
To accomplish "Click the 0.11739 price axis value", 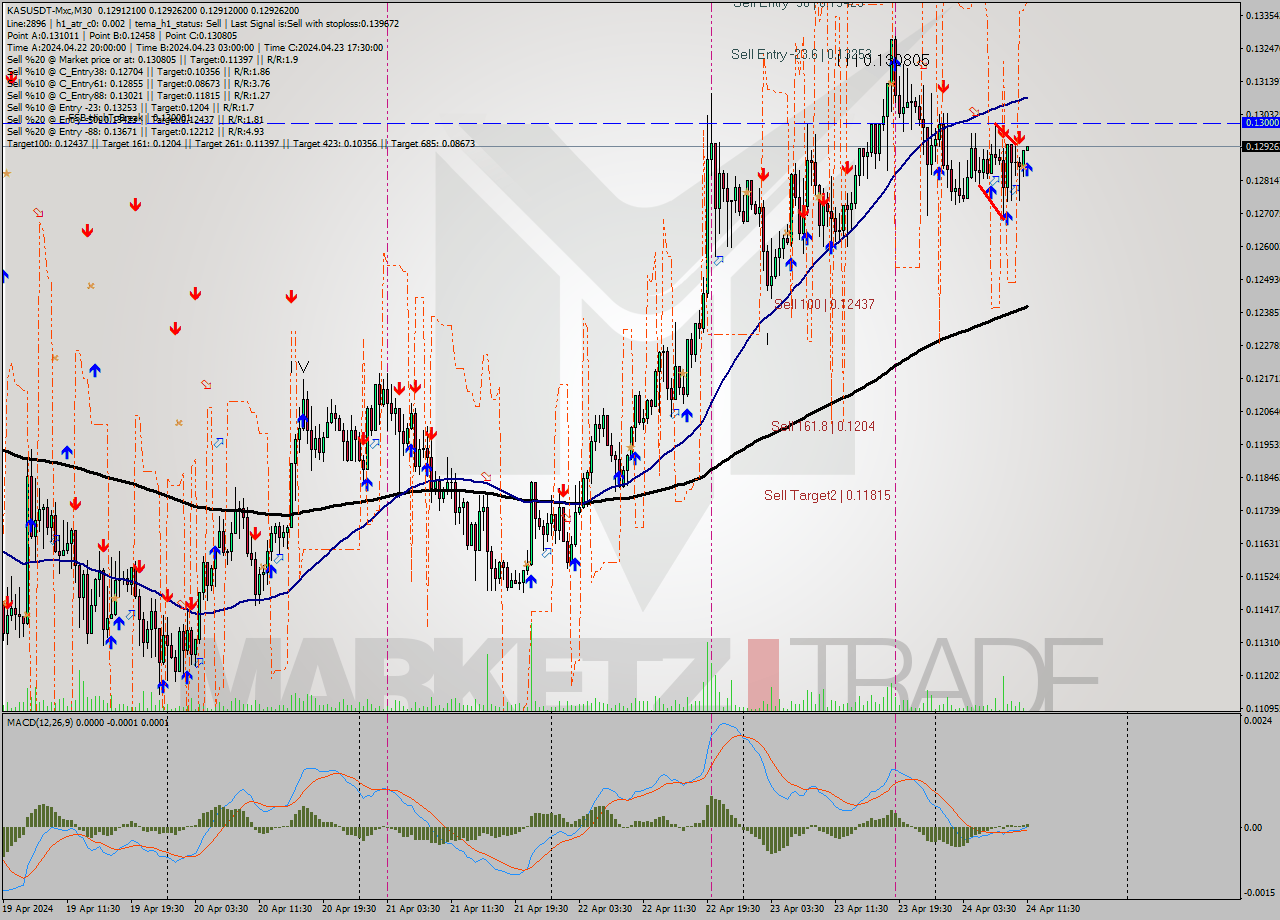I will point(1261,510).
